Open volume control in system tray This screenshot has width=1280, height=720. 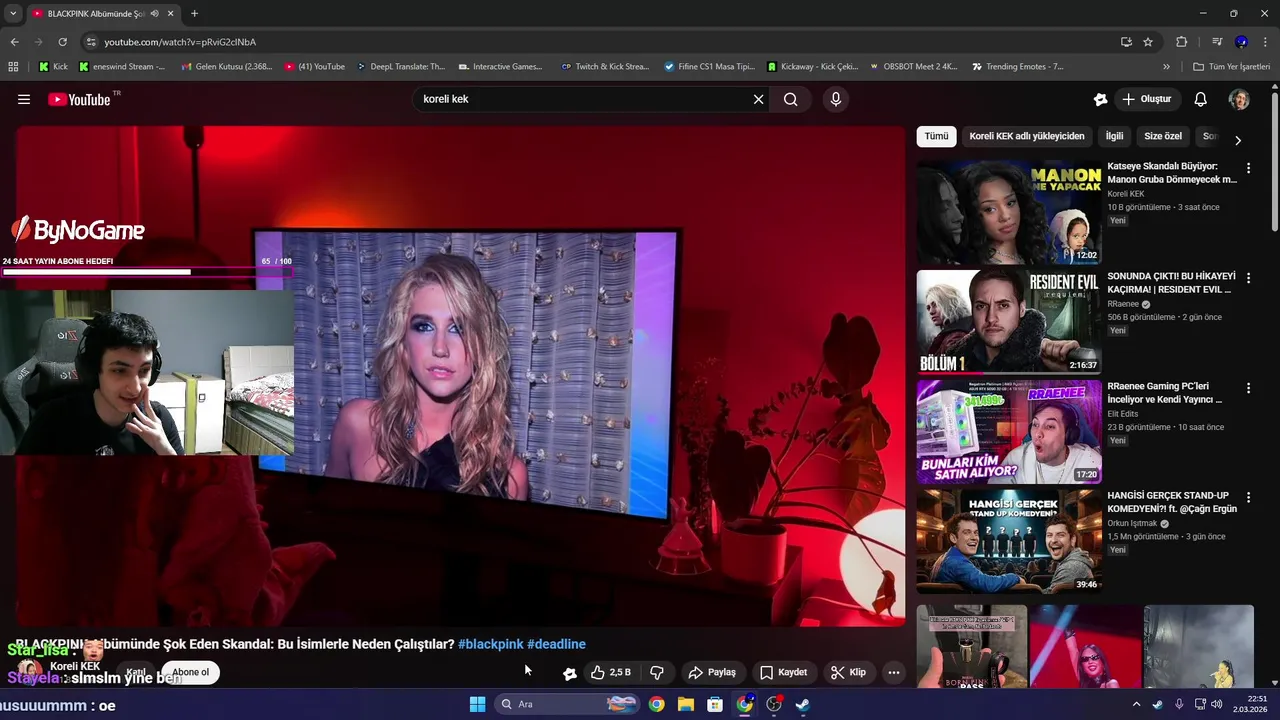1217,704
